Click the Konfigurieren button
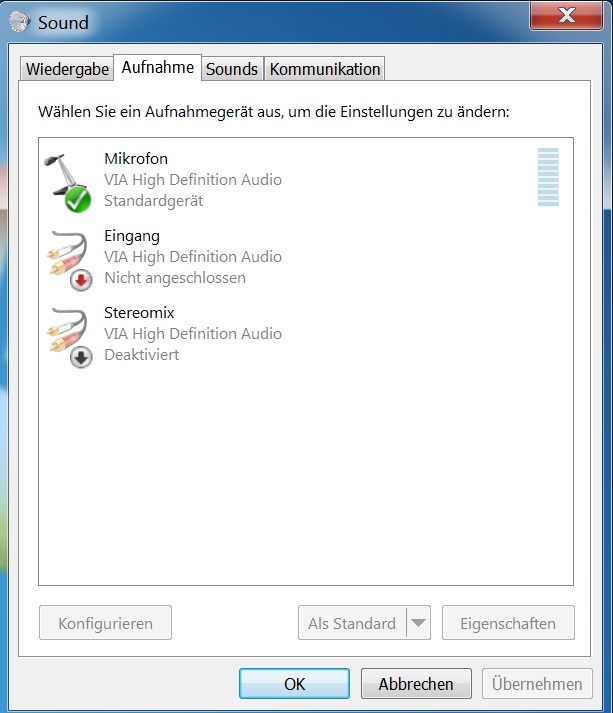The height and width of the screenshot is (713, 613). tap(105, 623)
